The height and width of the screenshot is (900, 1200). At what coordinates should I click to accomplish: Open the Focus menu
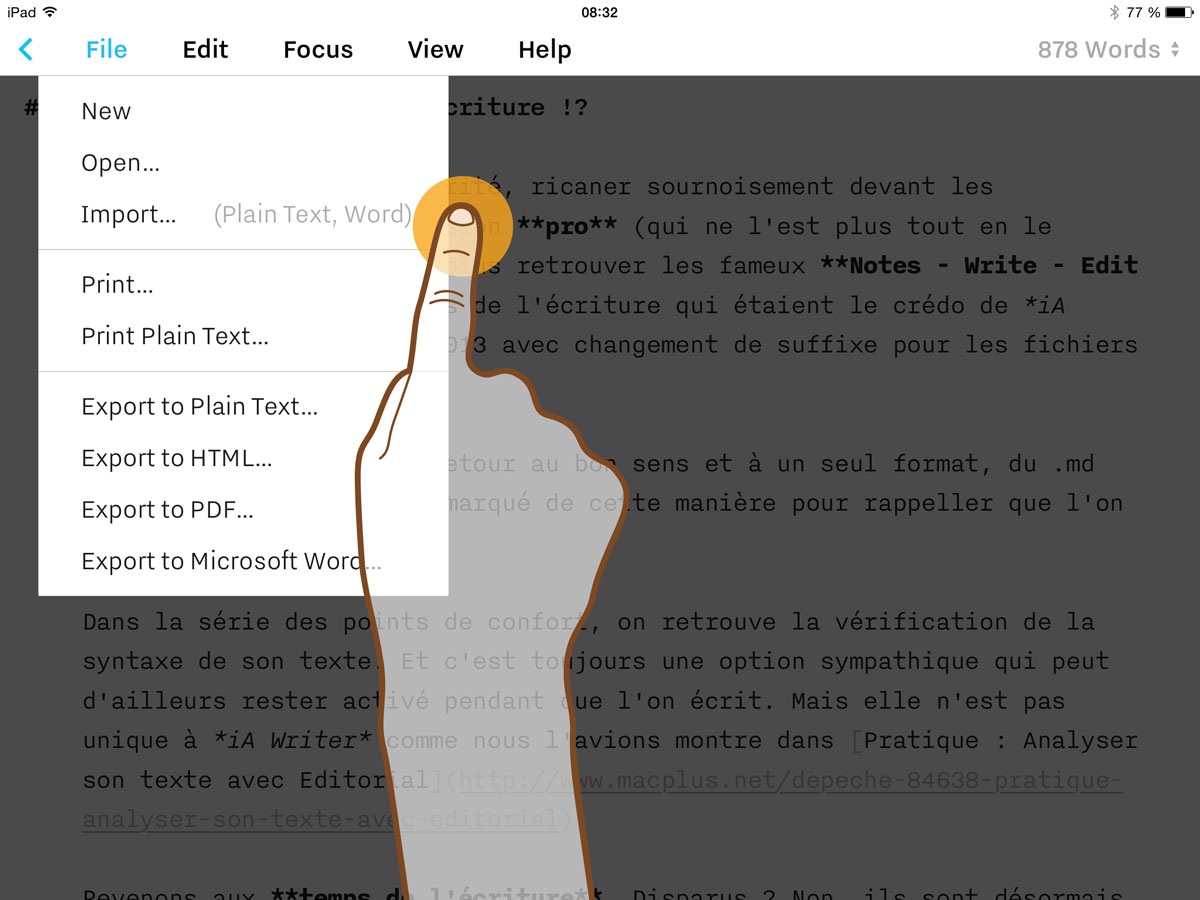coord(318,49)
